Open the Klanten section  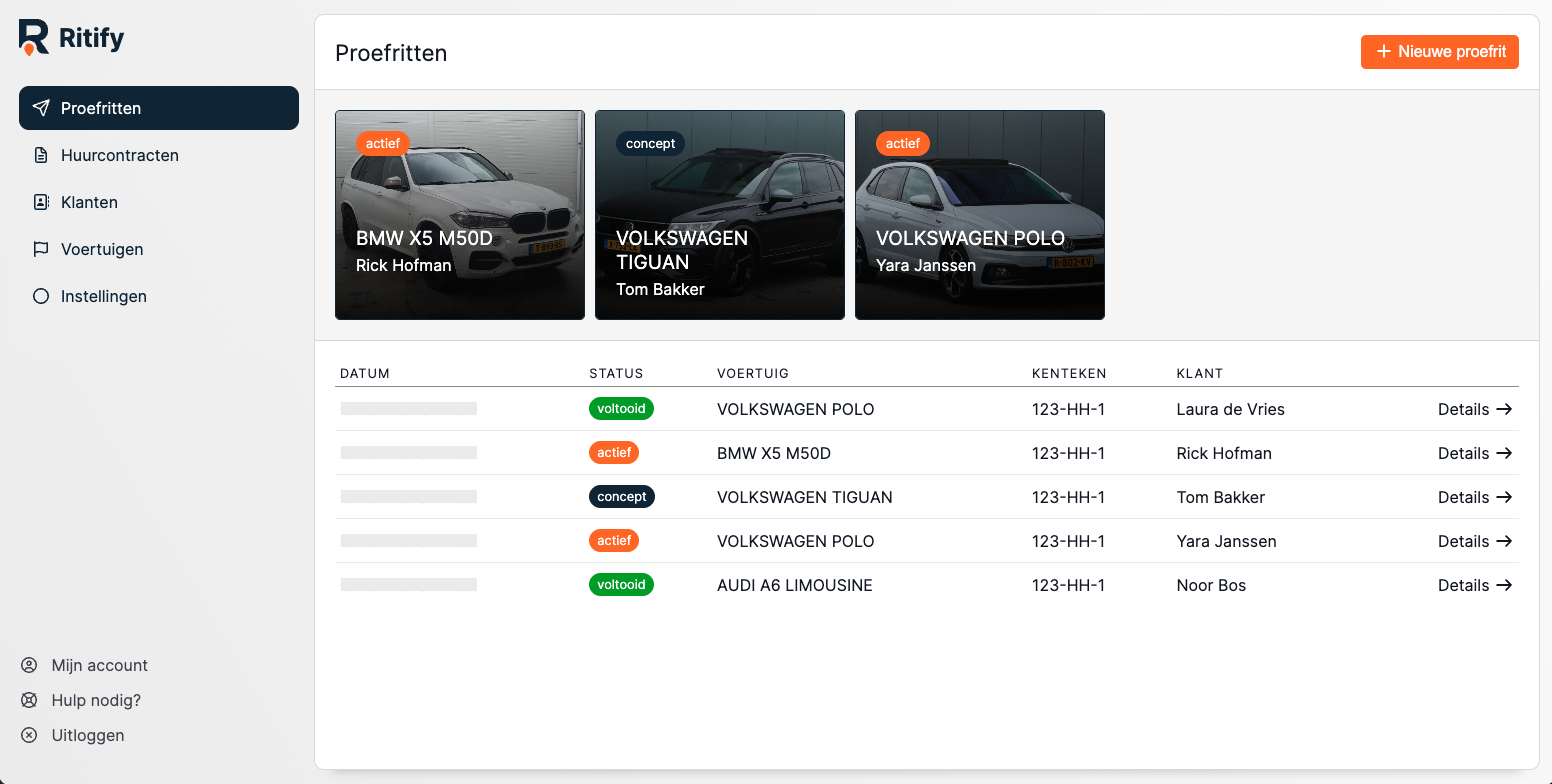pos(159,202)
